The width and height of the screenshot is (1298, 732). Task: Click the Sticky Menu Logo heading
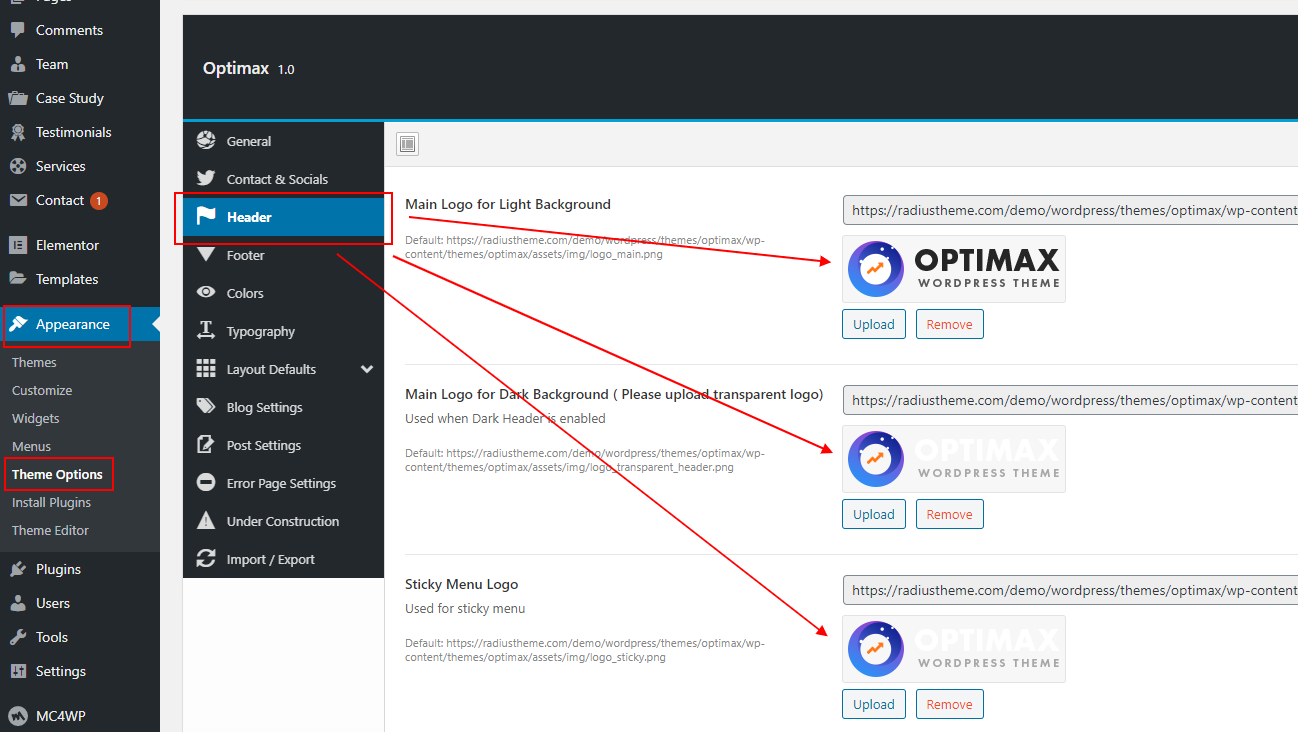click(x=462, y=584)
